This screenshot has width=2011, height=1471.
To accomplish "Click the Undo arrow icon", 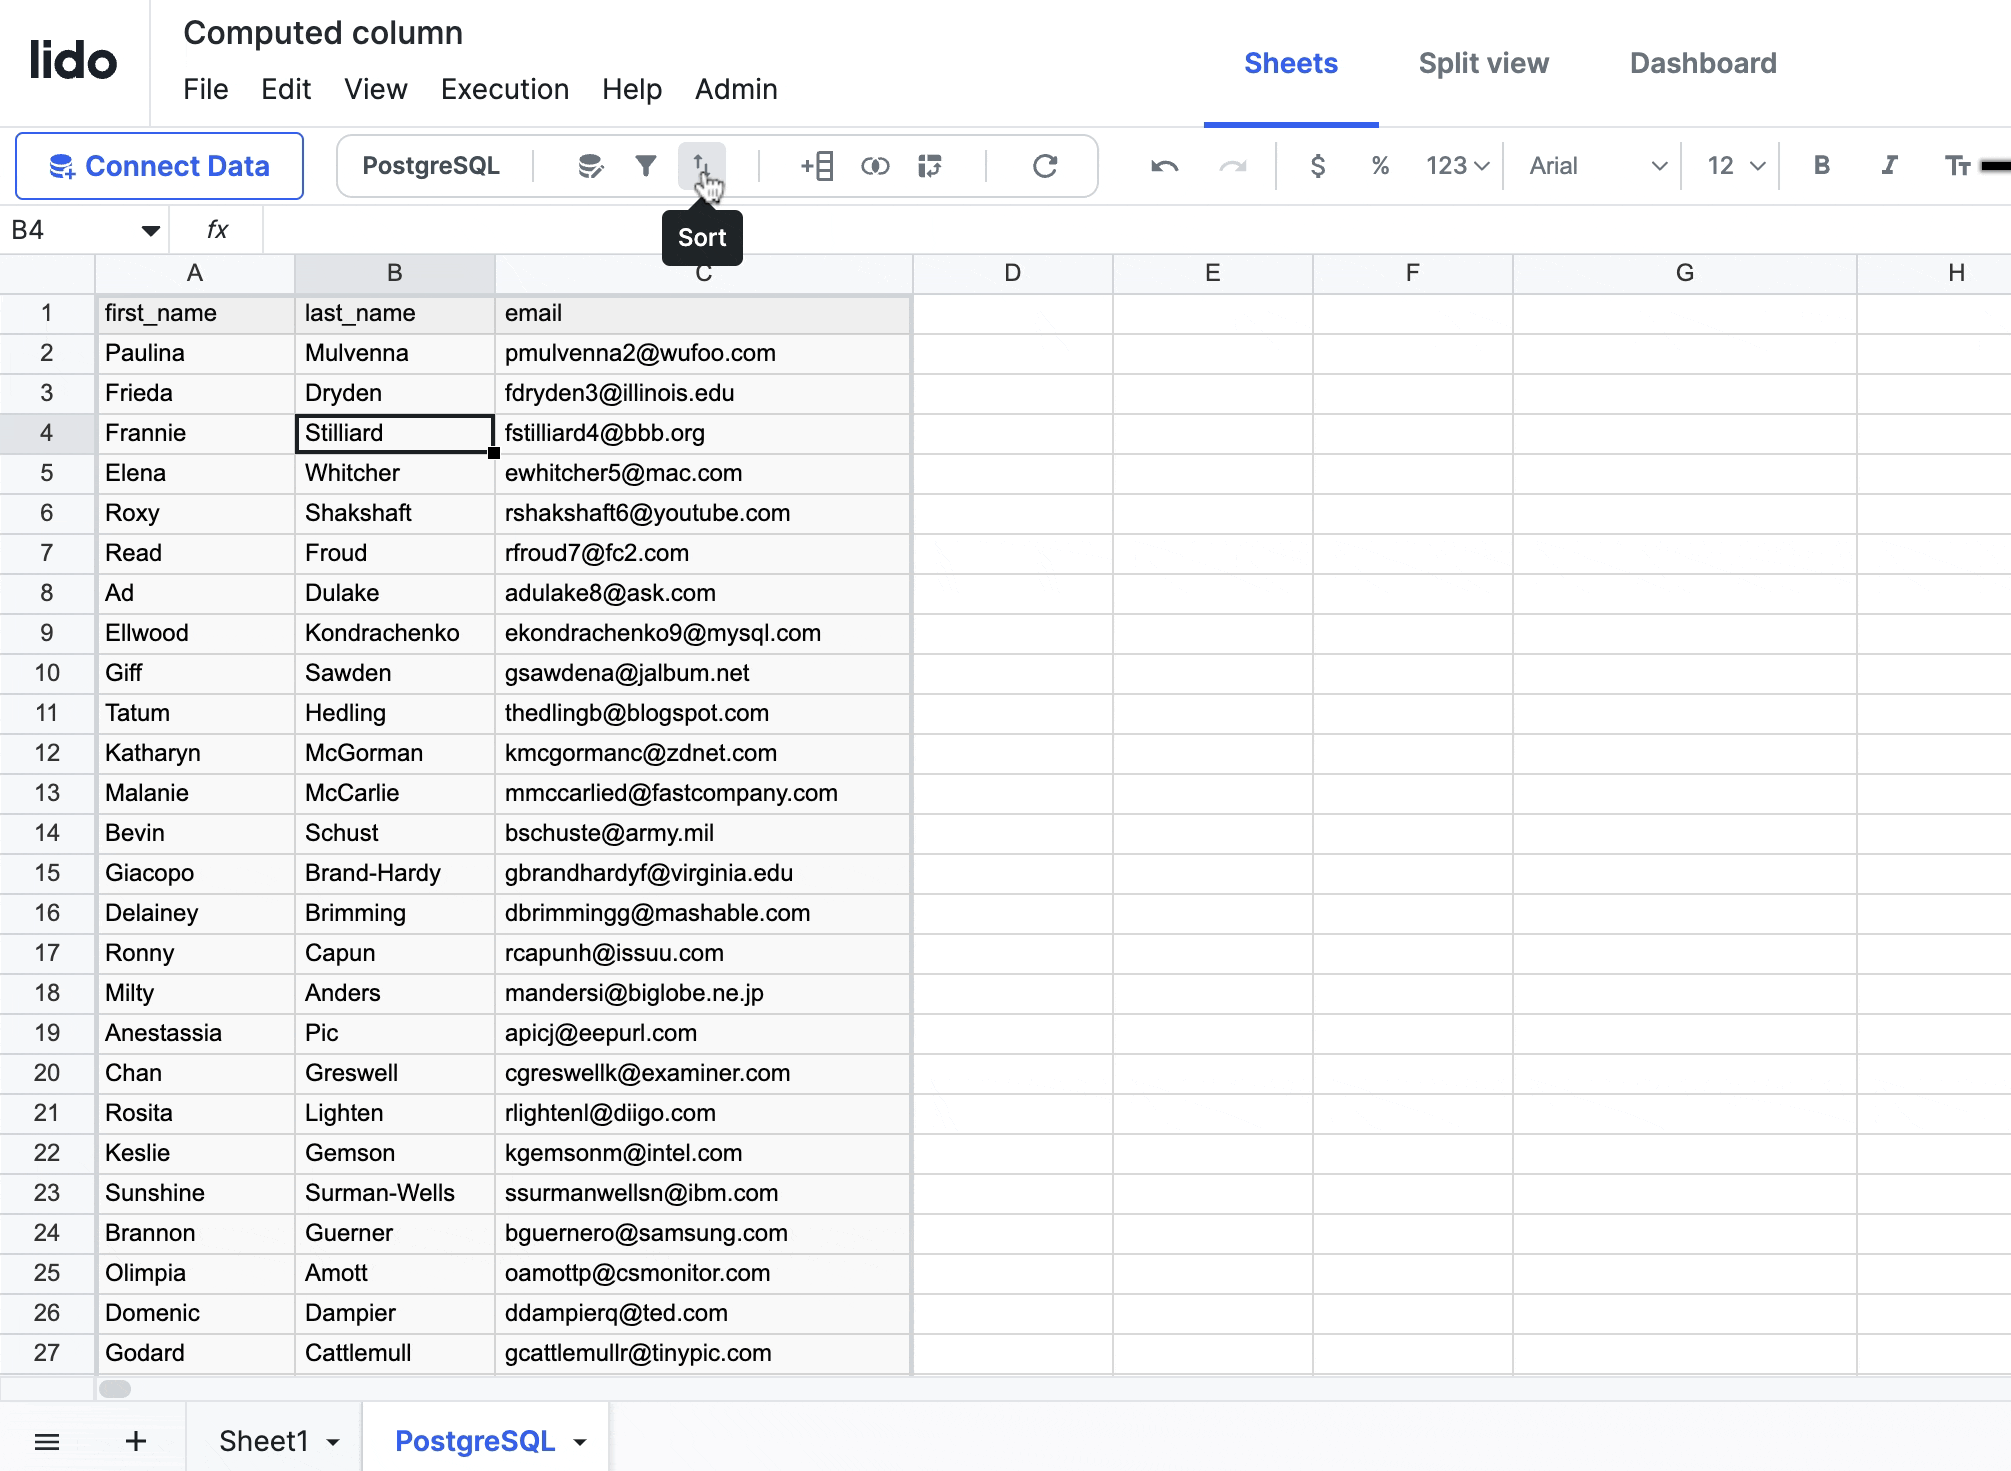I will (x=1164, y=166).
